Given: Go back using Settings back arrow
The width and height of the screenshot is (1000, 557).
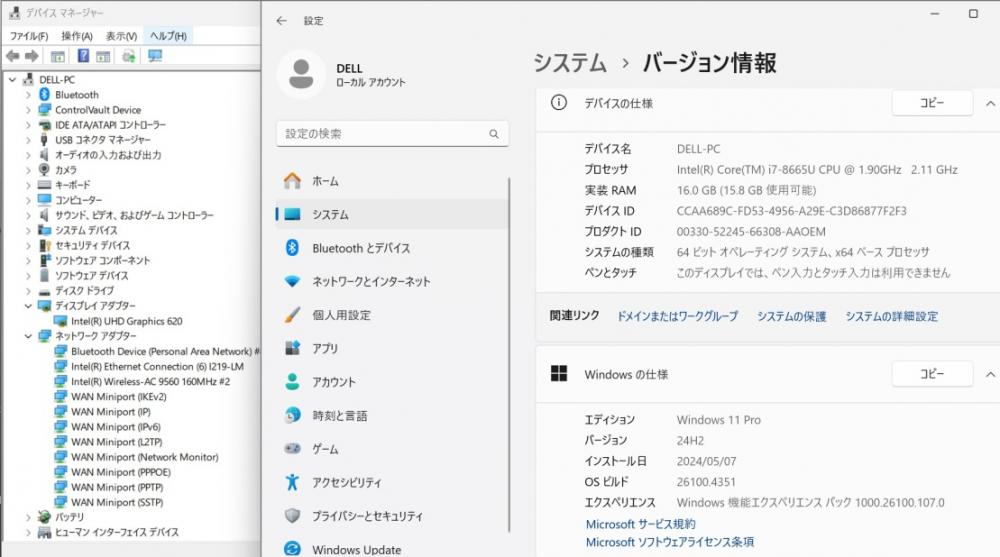Looking at the screenshot, I should (281, 21).
